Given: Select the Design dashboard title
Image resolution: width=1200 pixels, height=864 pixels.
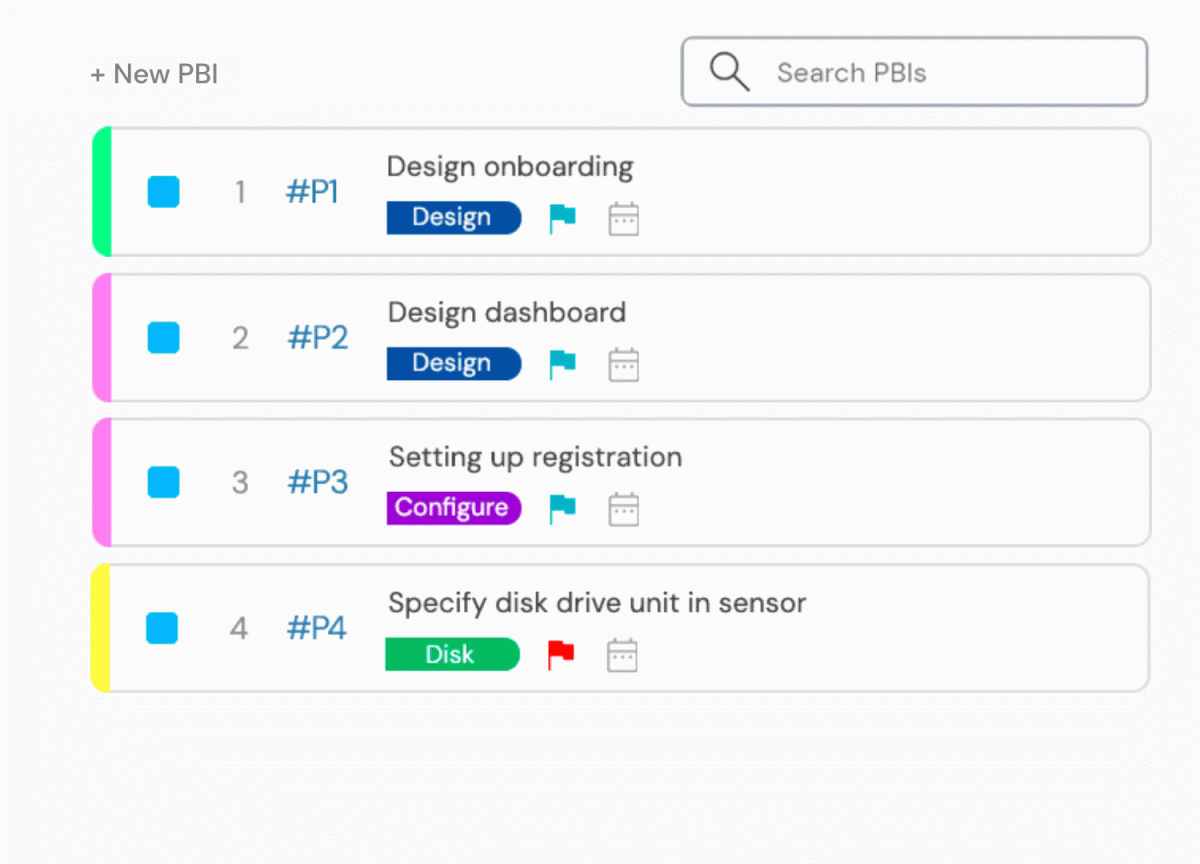Looking at the screenshot, I should point(507,312).
